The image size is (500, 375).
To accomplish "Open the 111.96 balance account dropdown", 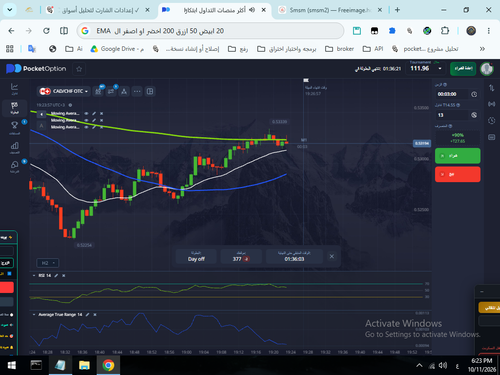I will click(x=426, y=68).
